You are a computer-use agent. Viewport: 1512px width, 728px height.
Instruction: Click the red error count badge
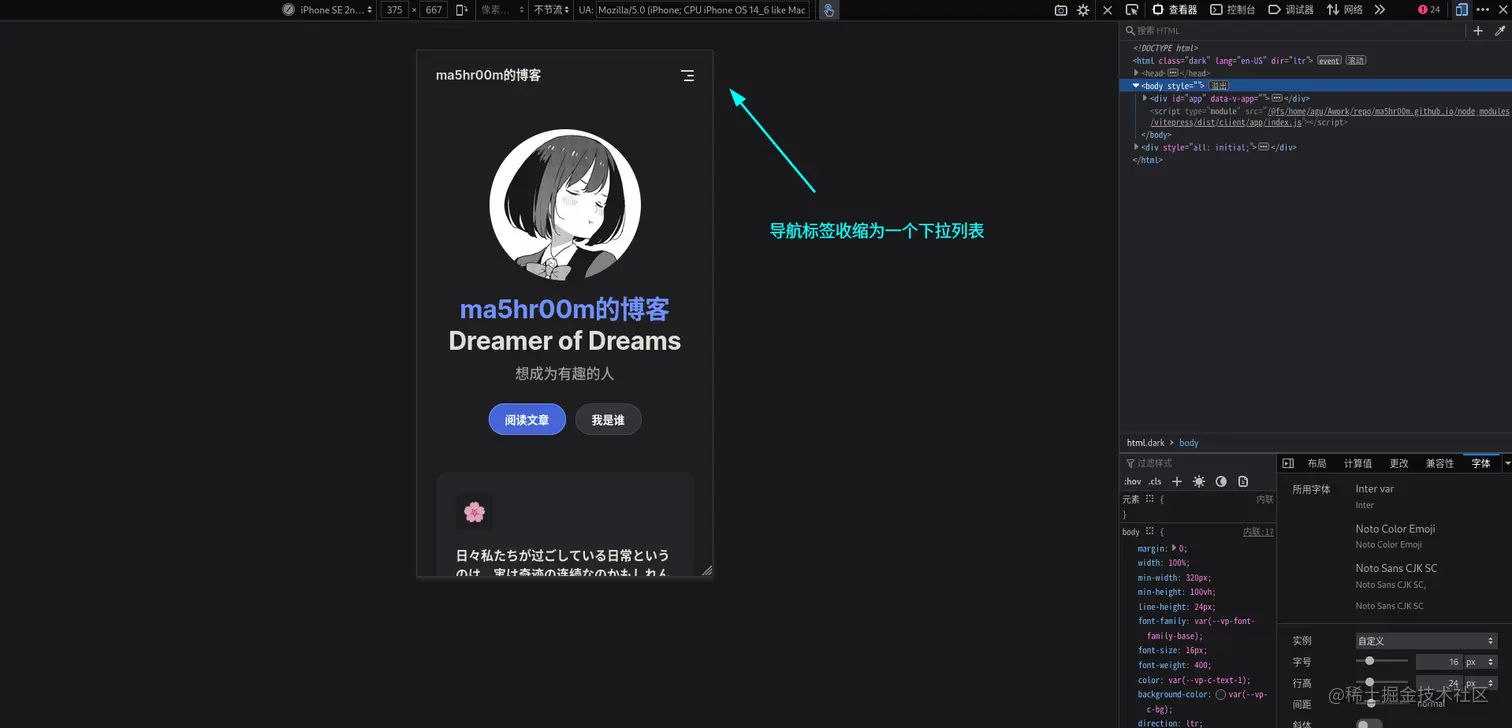coord(1429,9)
